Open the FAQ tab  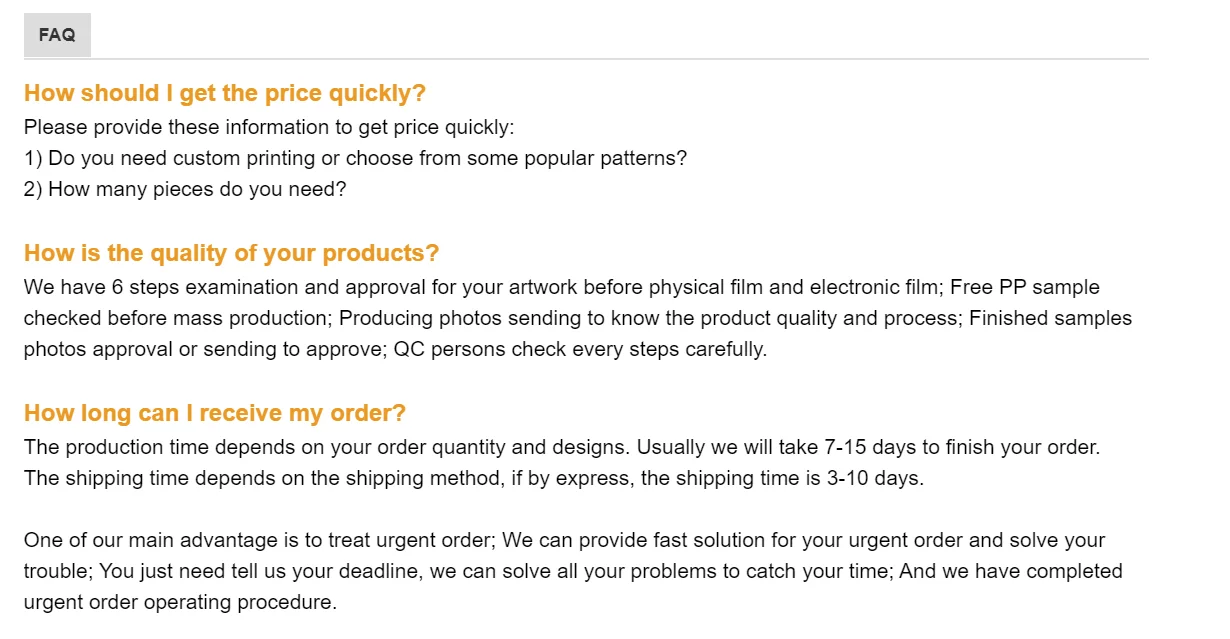[x=57, y=35]
